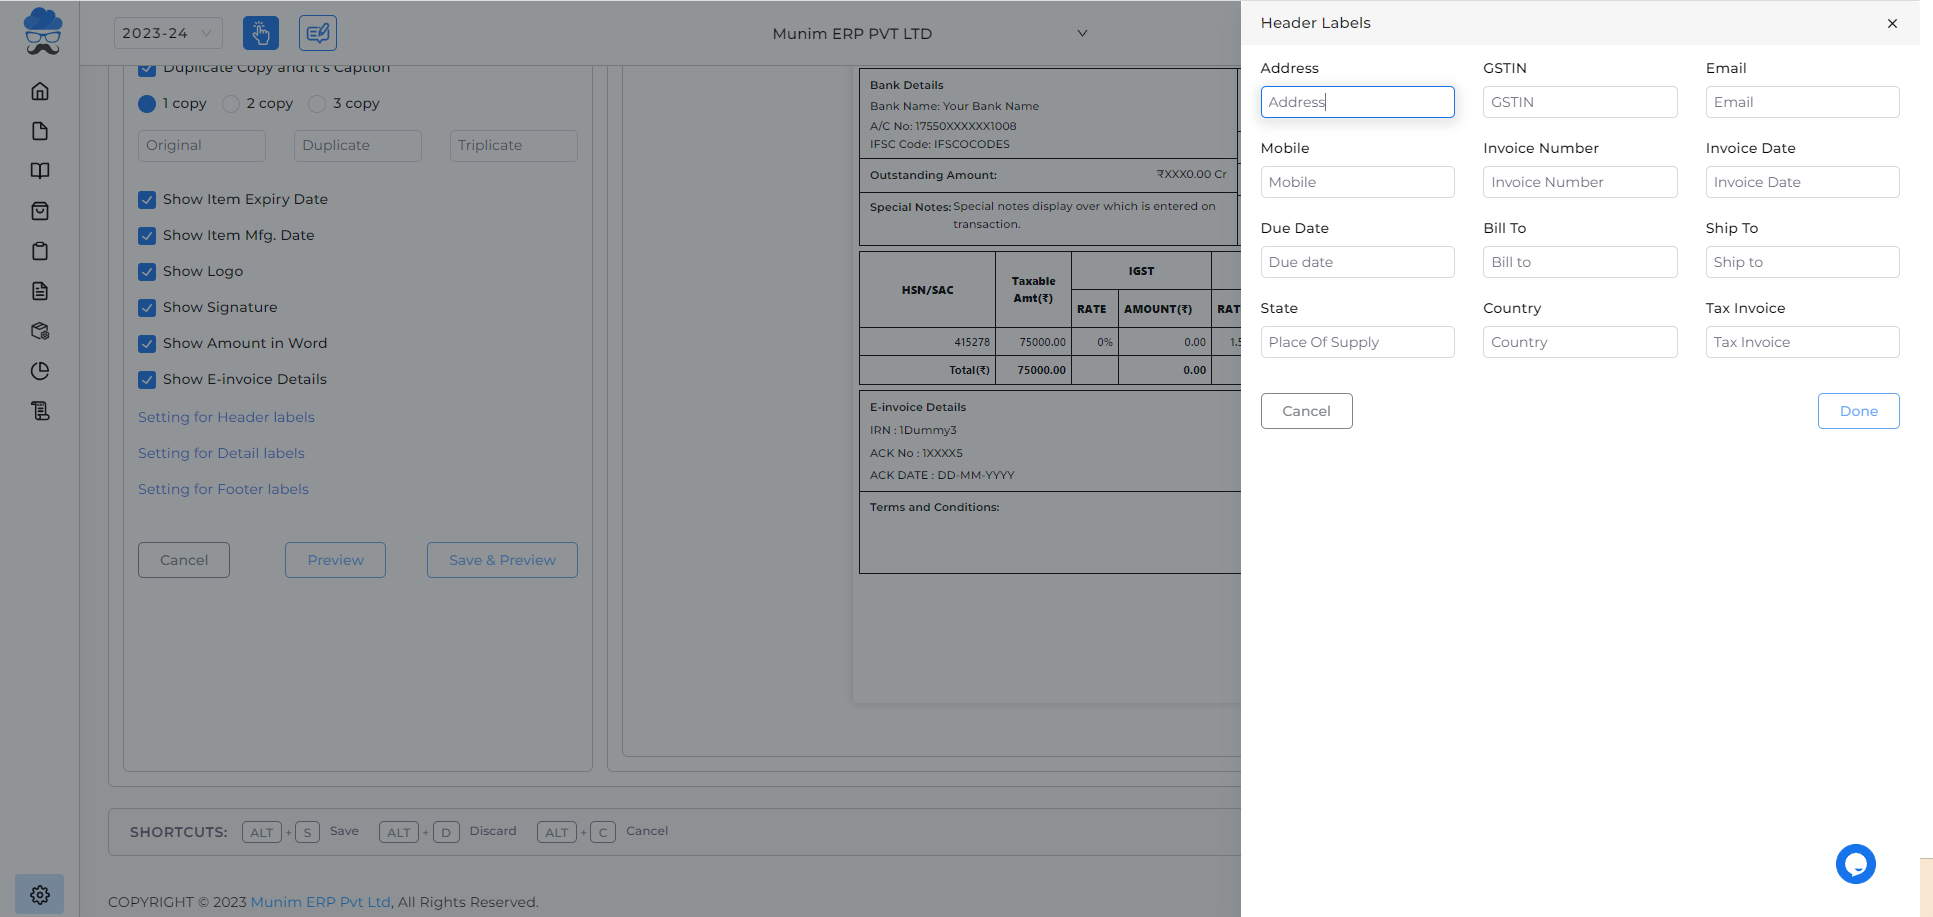1933x917 pixels.
Task: Open Setting for Detail labels
Action: (x=220, y=453)
